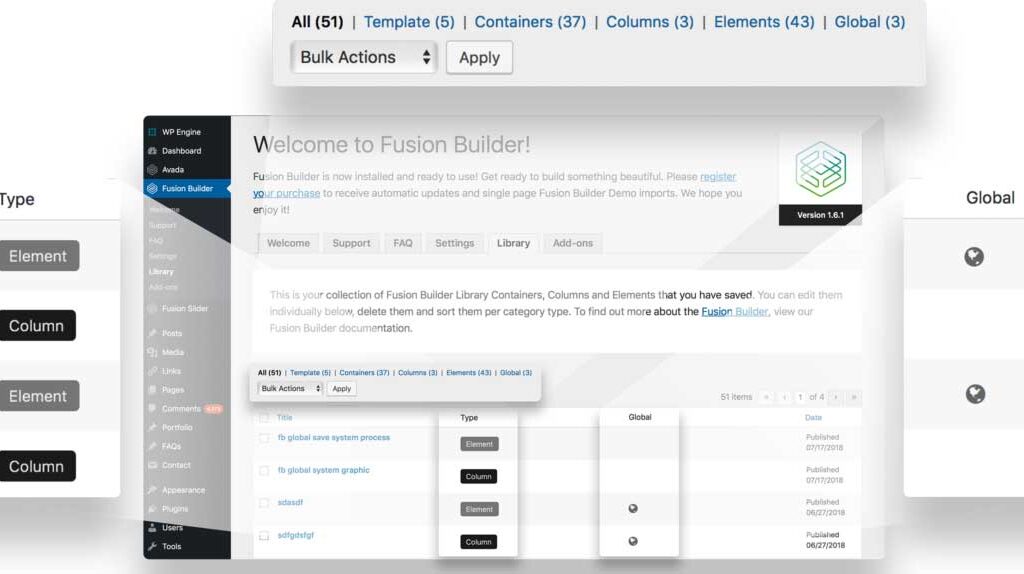
Task: Click the Appearance brush icon
Action: [152, 490]
